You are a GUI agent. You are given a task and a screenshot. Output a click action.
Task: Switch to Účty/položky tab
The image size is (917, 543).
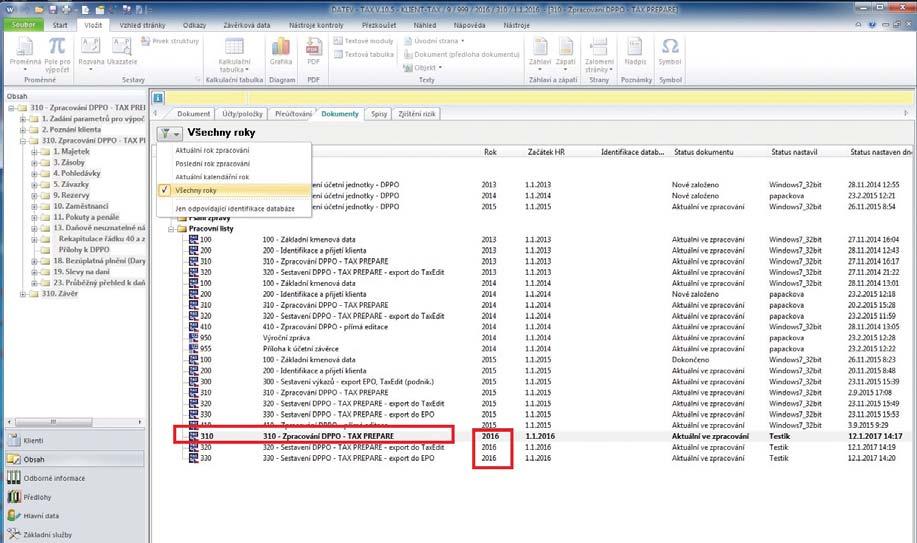[242, 114]
